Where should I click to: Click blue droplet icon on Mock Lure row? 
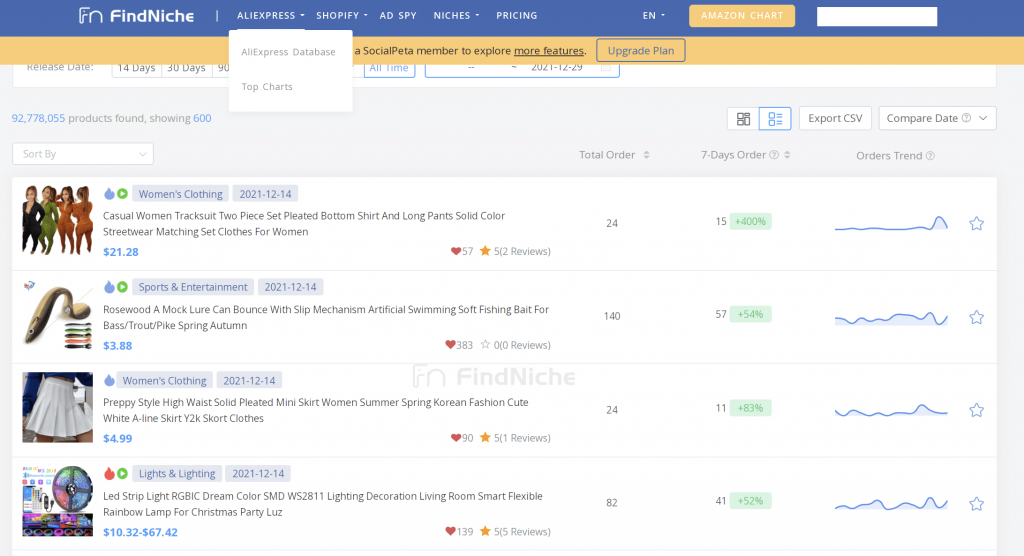coord(109,287)
